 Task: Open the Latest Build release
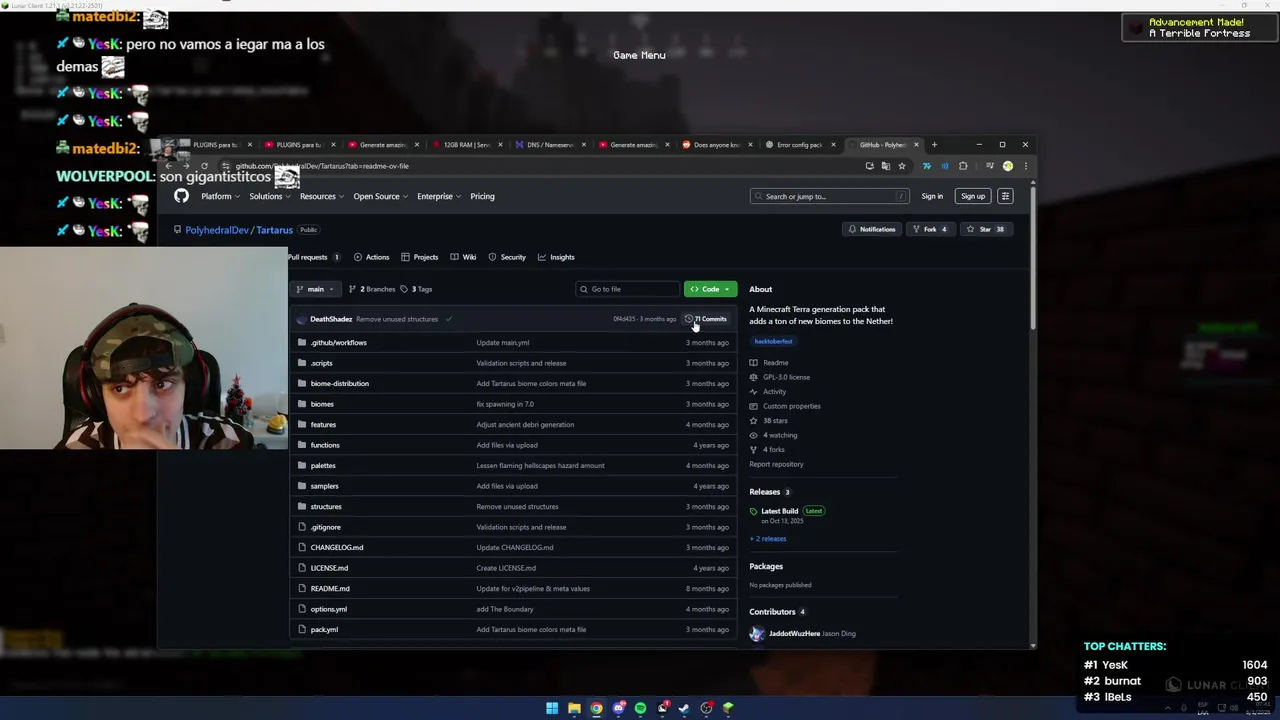click(x=779, y=511)
